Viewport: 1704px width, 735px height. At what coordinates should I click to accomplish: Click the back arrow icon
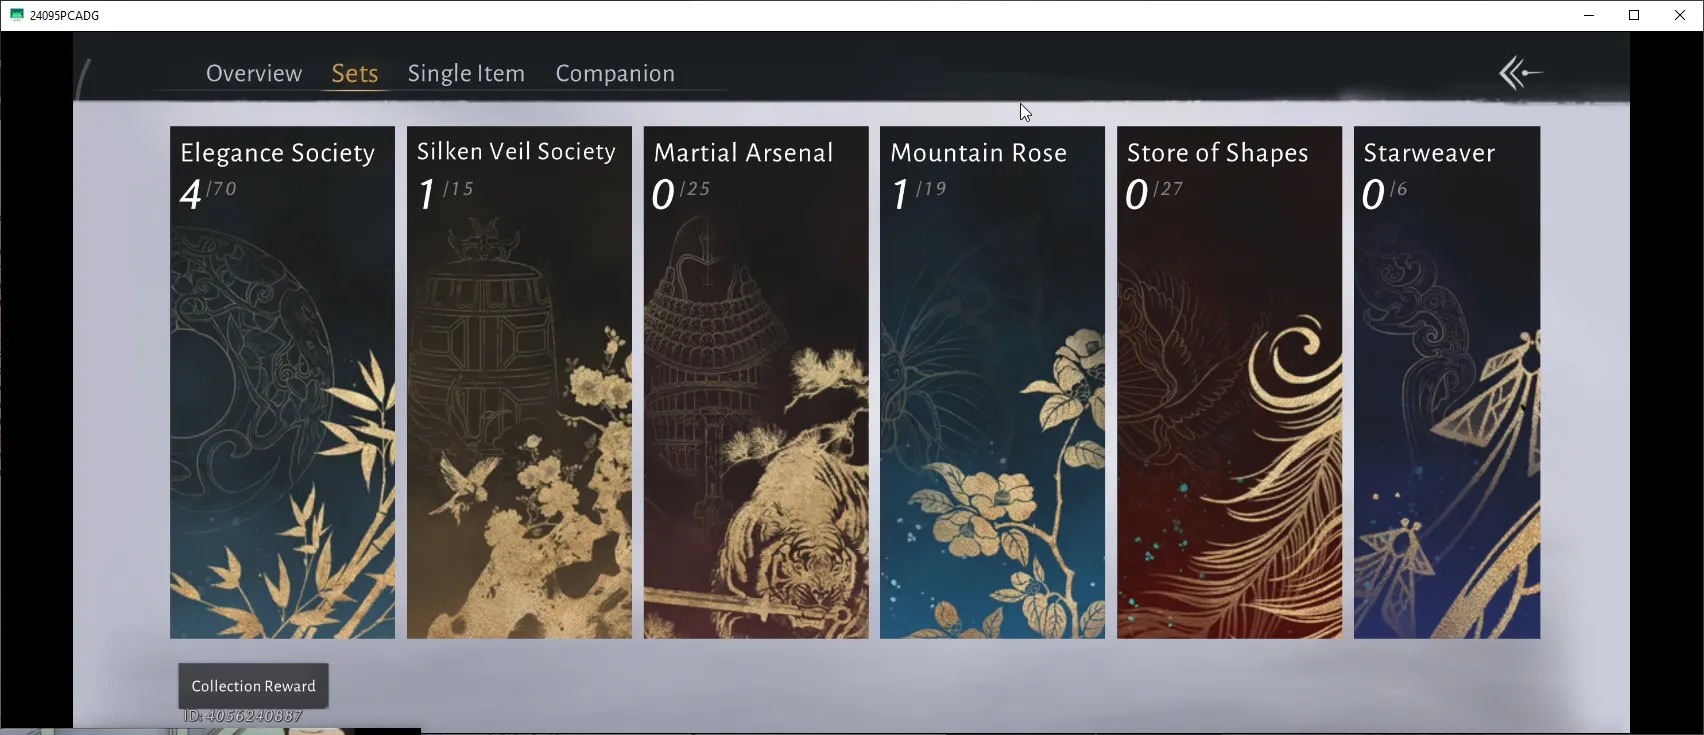click(1520, 73)
